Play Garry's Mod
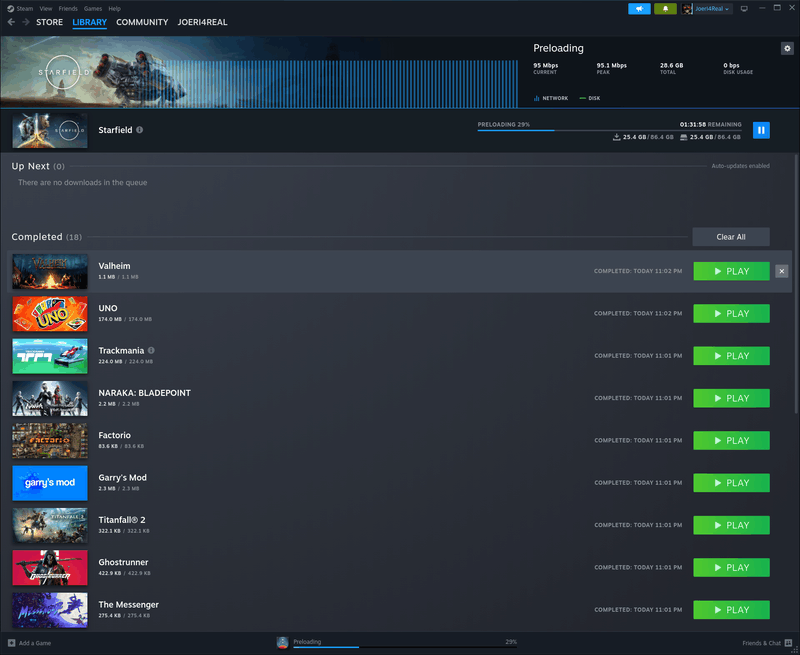Screen dimensions: 800x655 (x=731, y=483)
